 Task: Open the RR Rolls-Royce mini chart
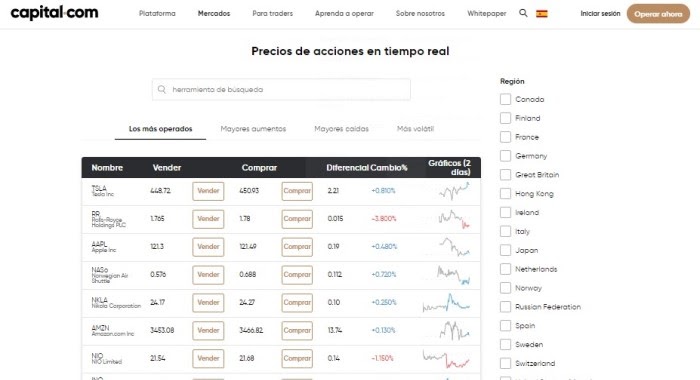[454, 219]
